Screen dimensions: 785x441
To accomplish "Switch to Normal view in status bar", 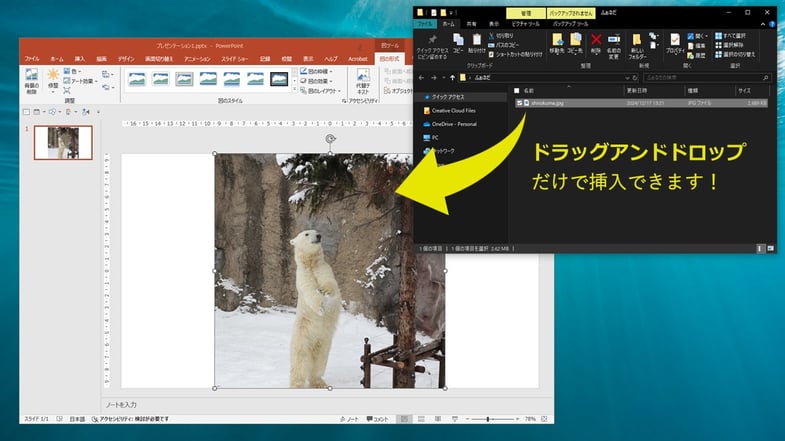I will coord(404,419).
